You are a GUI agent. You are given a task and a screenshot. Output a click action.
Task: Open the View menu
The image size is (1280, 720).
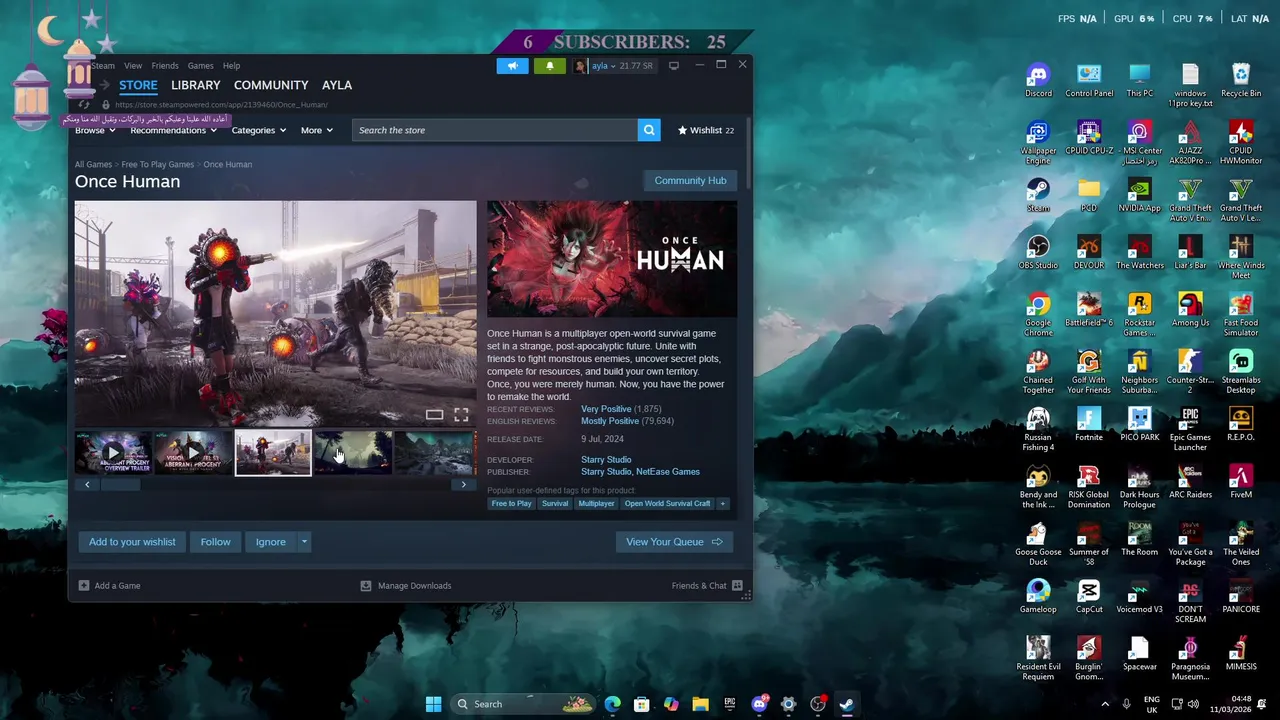point(133,66)
